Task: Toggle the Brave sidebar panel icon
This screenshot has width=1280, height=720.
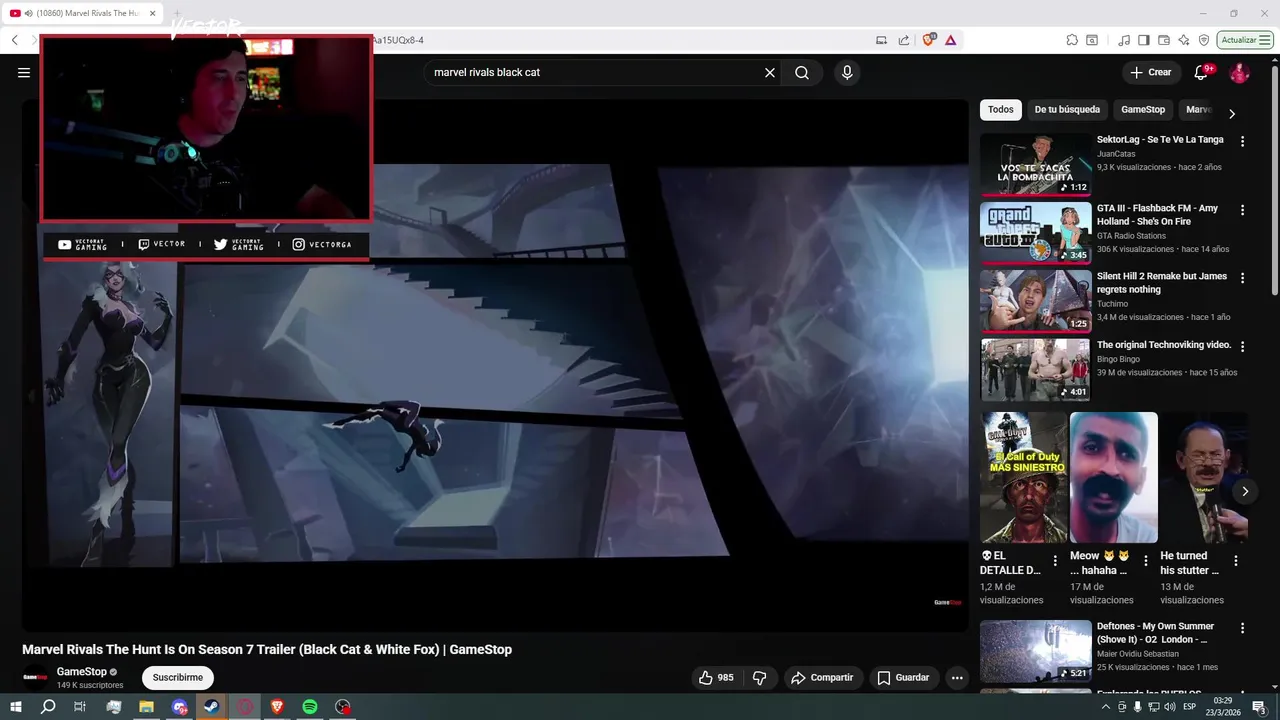Action: point(1144,40)
